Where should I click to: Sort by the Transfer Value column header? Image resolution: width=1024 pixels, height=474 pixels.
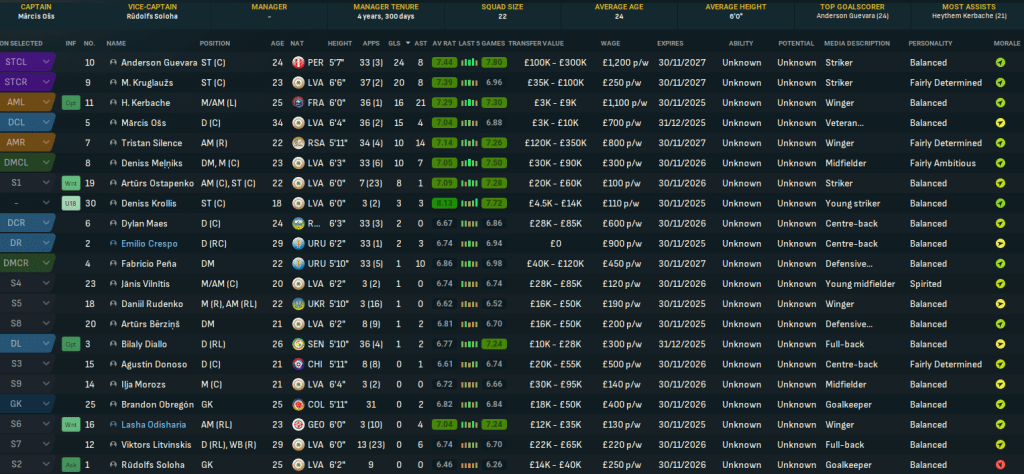(536, 44)
